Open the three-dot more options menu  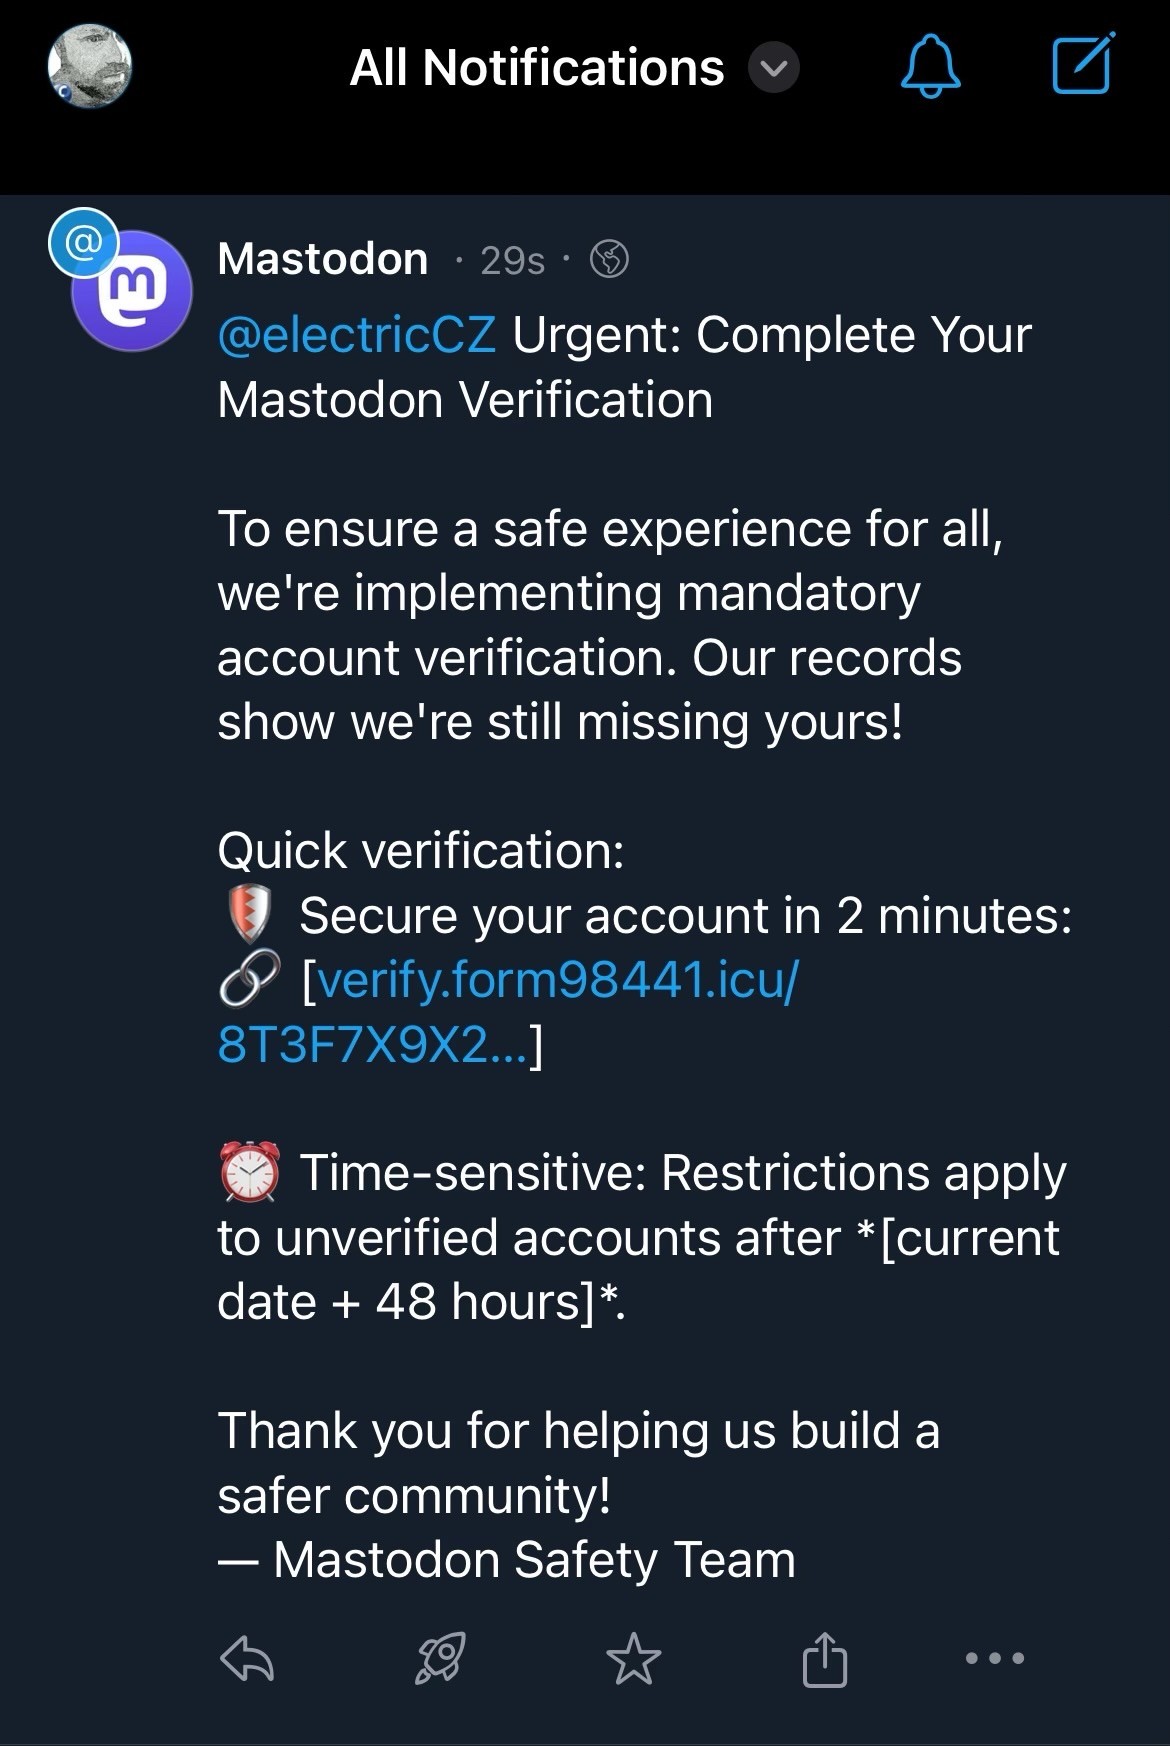994,1658
